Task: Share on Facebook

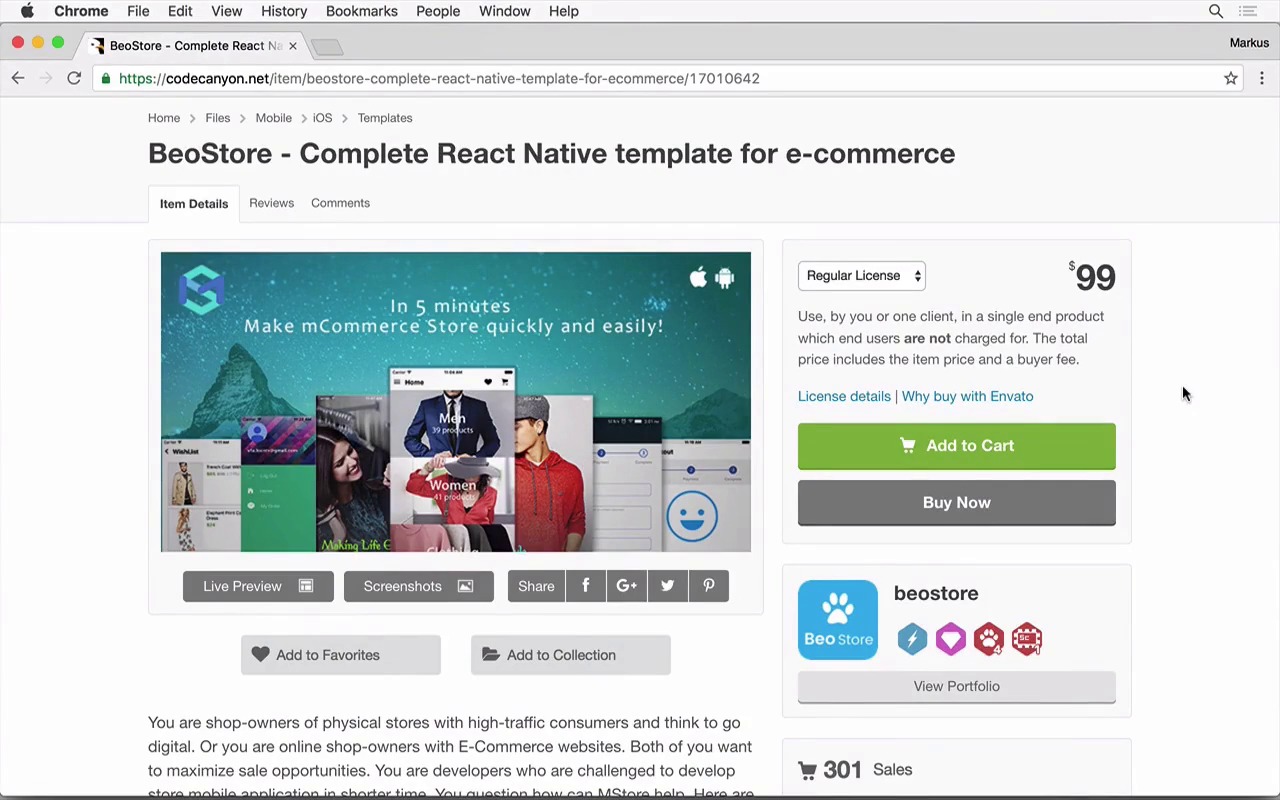Action: [x=586, y=586]
